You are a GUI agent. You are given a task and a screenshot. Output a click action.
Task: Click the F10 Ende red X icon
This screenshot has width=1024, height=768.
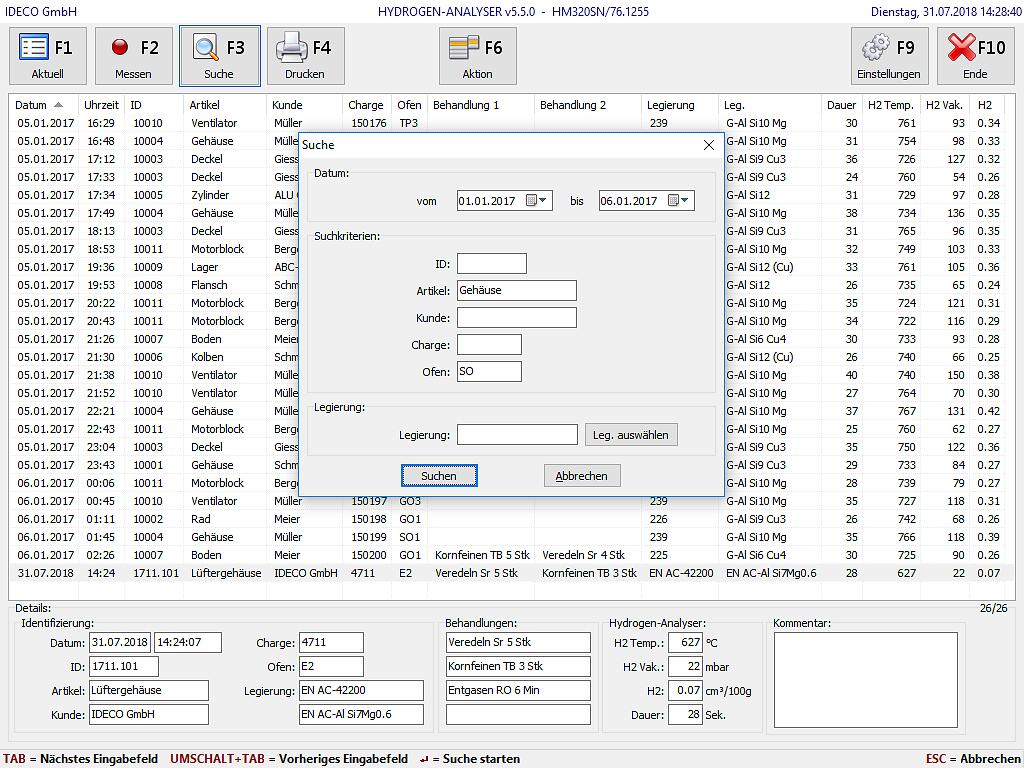click(x=961, y=47)
